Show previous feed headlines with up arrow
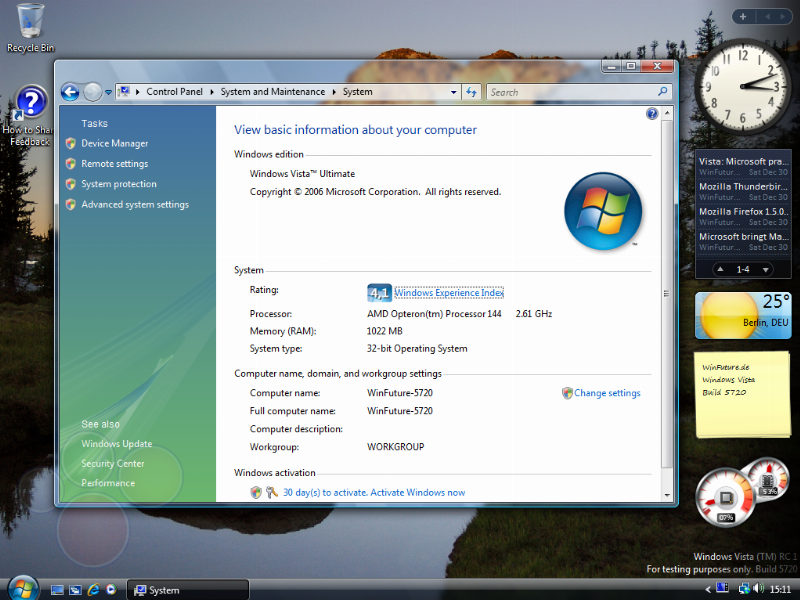The width and height of the screenshot is (800, 600). [x=720, y=269]
